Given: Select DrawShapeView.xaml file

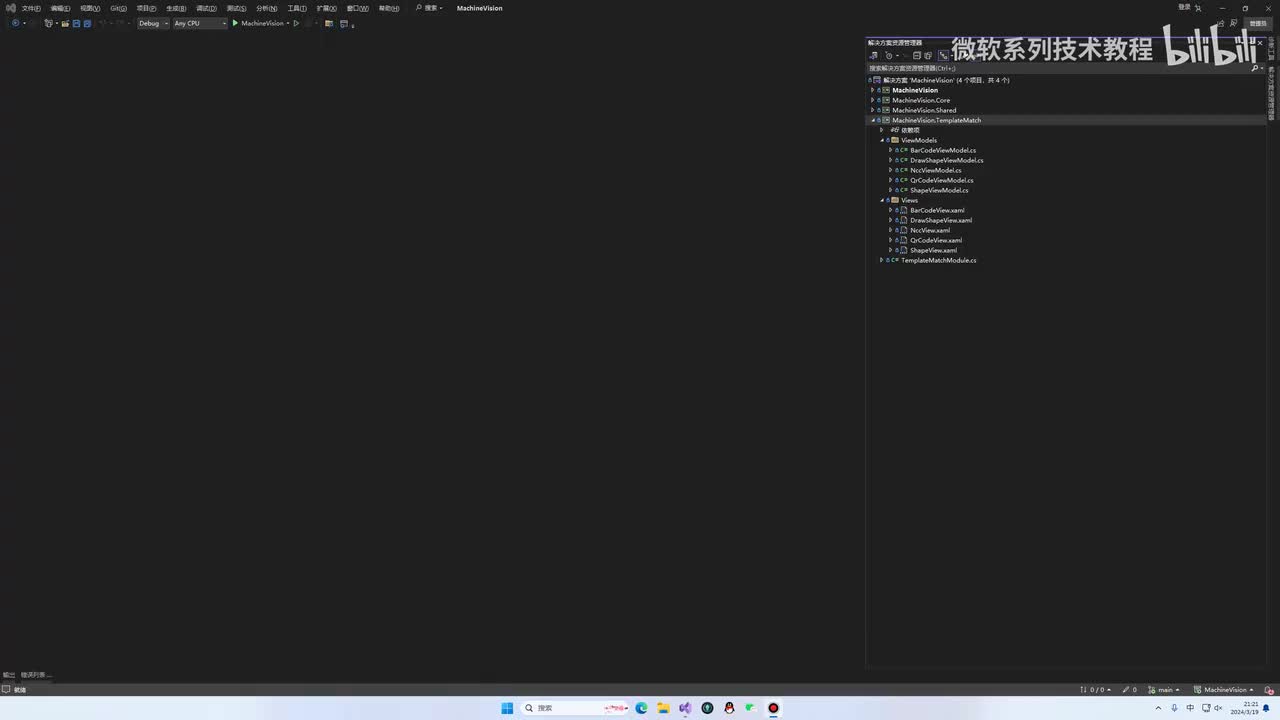Looking at the screenshot, I should click(941, 220).
